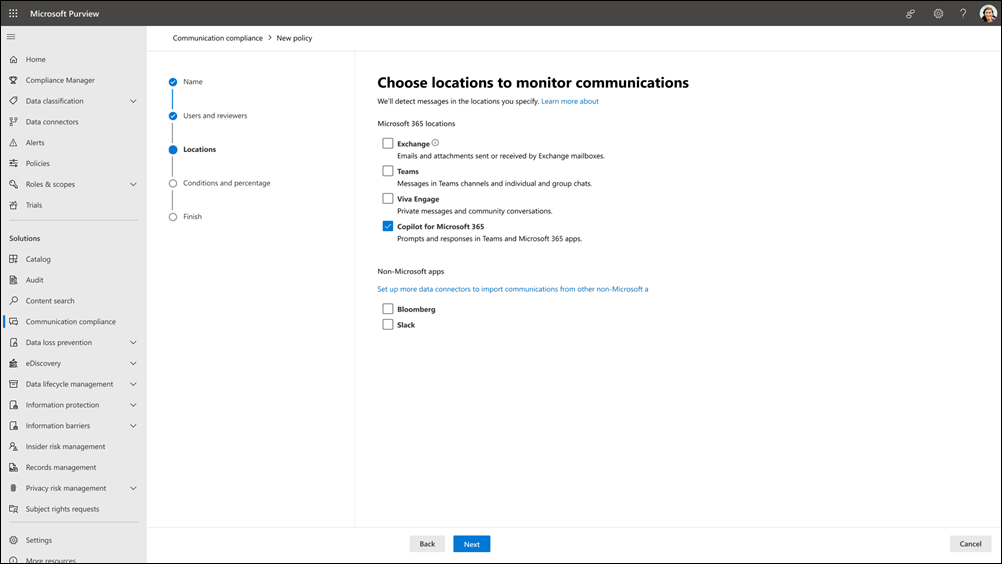Click the Roles & scopes icon
Image resolution: width=1002 pixels, height=564 pixels.
click(13, 184)
